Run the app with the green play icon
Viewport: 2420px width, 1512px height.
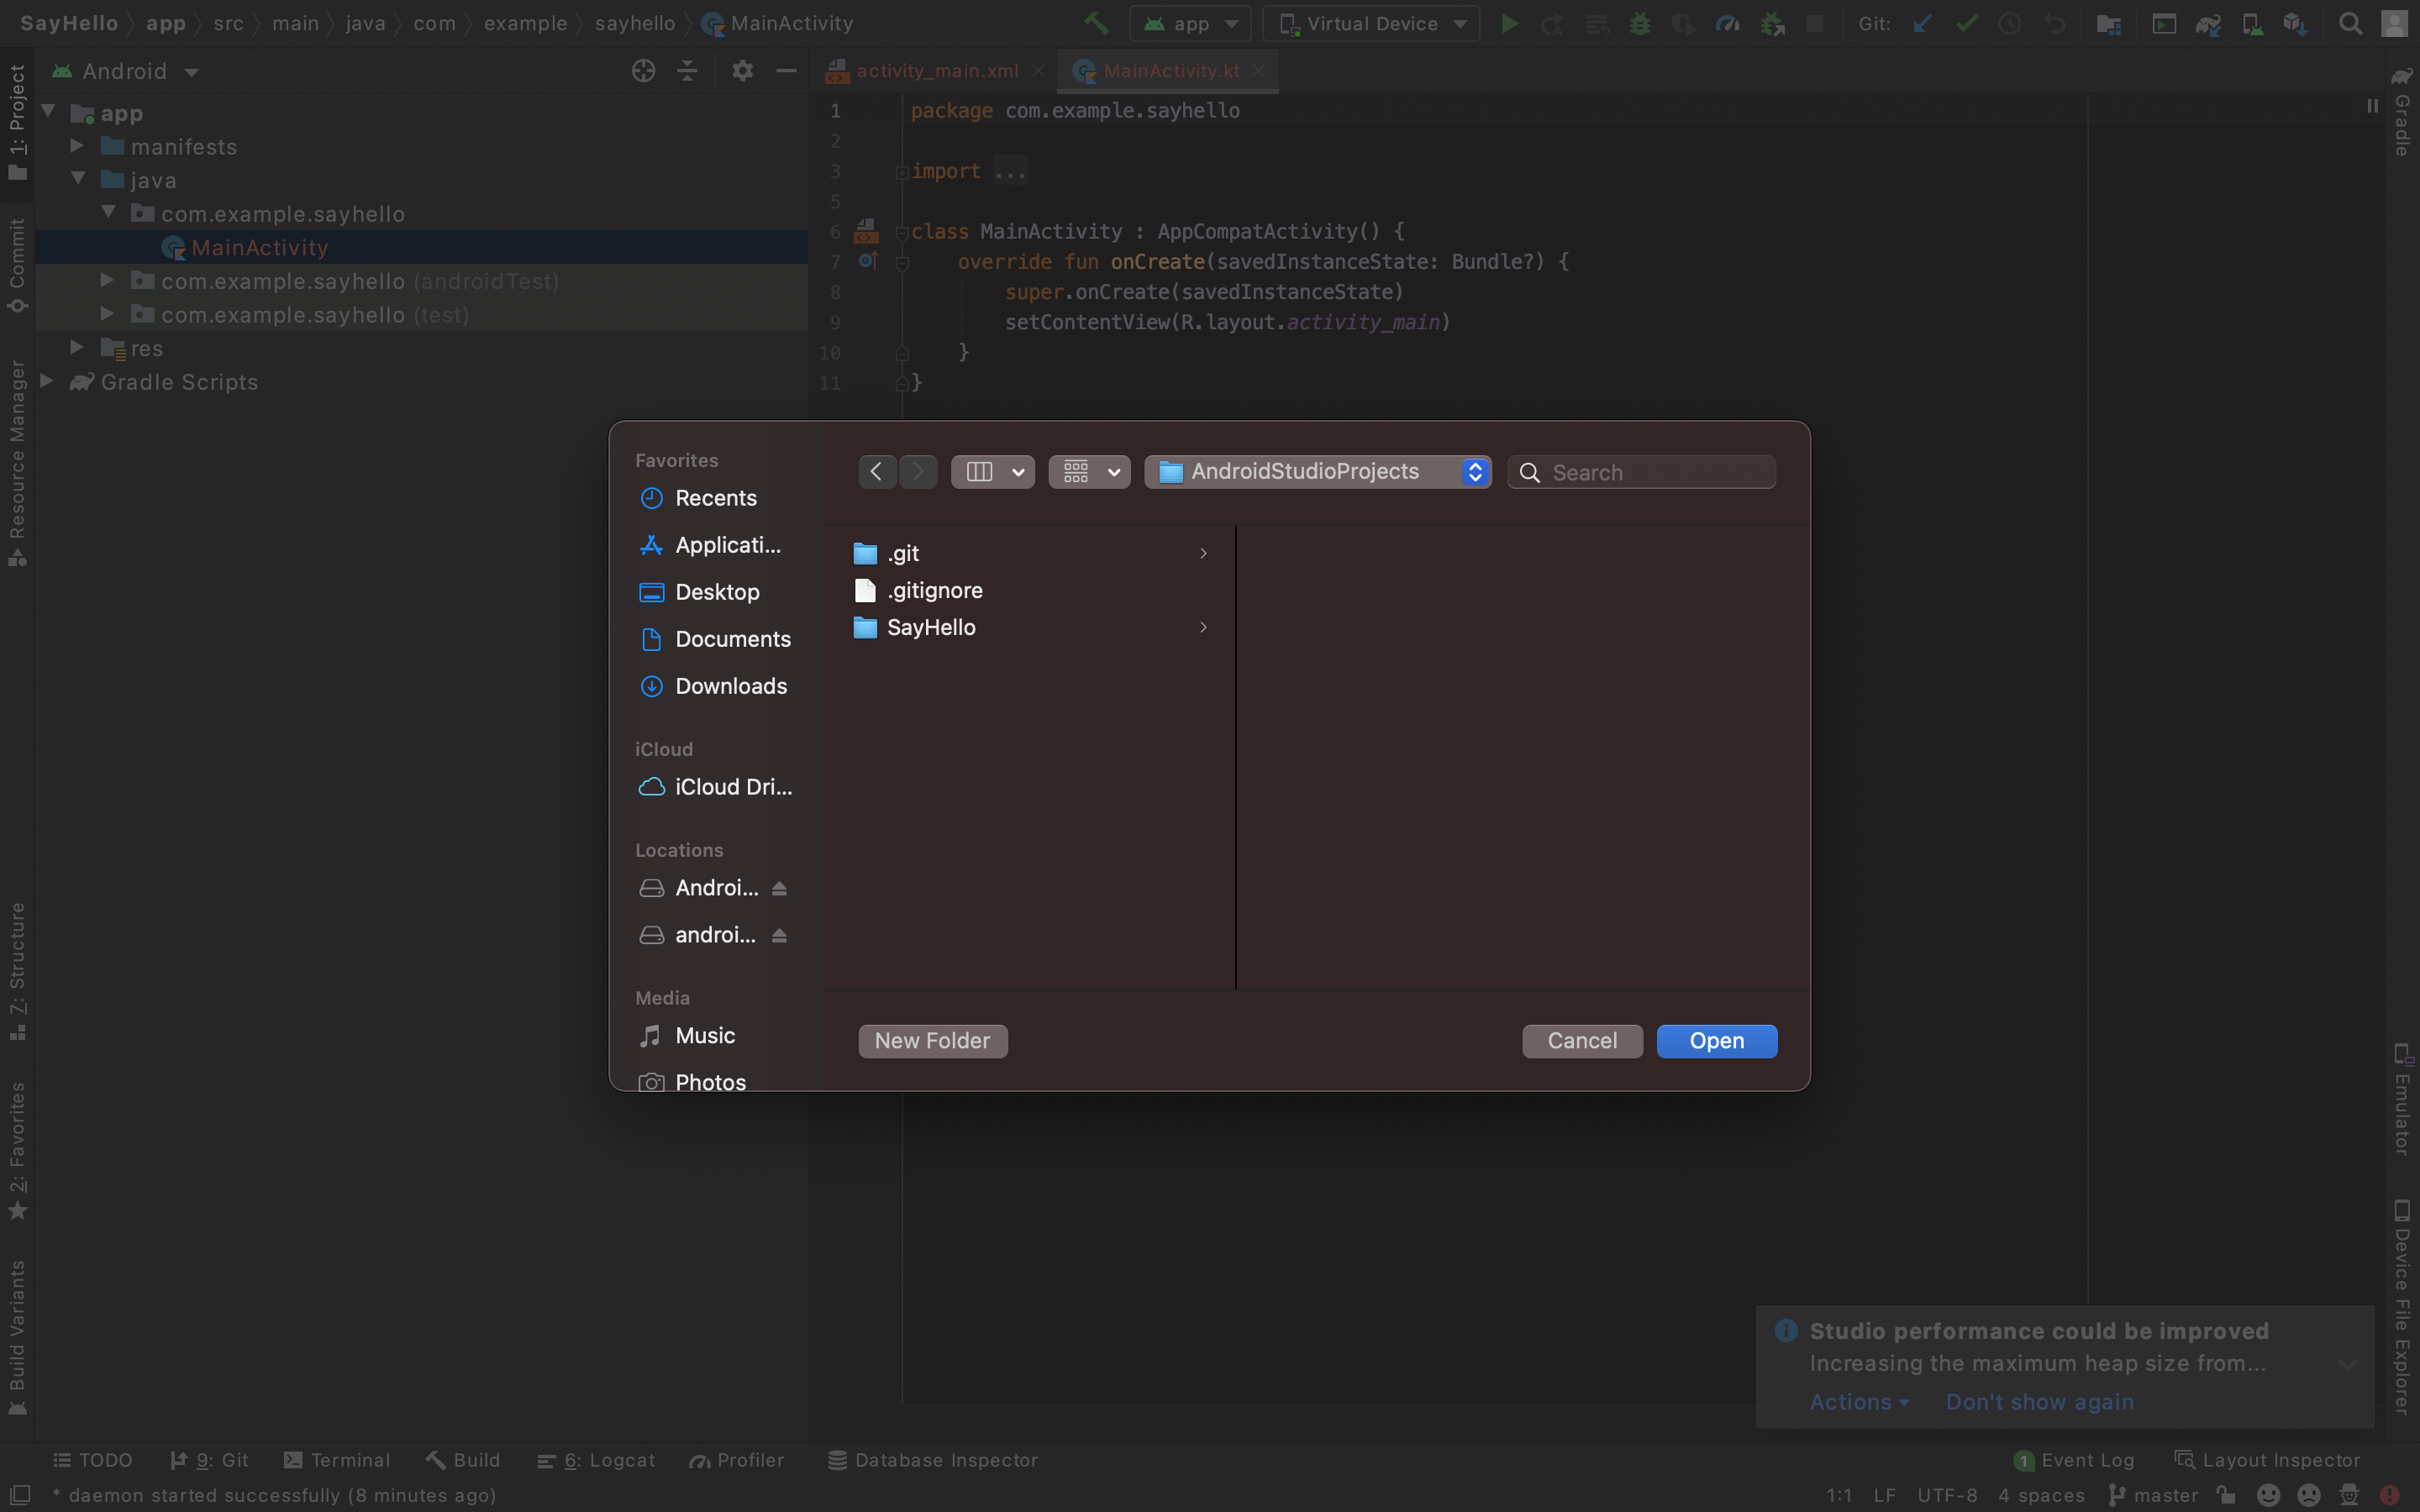[x=1509, y=23]
